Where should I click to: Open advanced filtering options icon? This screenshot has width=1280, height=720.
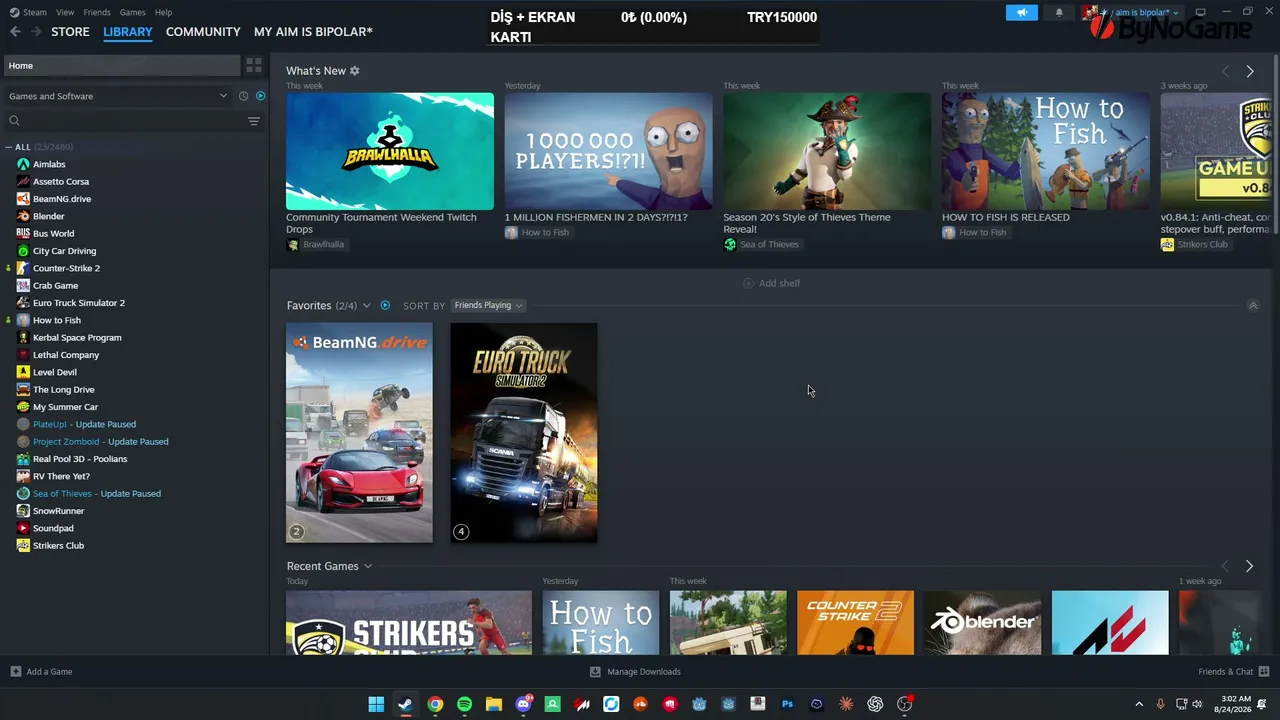[x=254, y=121]
